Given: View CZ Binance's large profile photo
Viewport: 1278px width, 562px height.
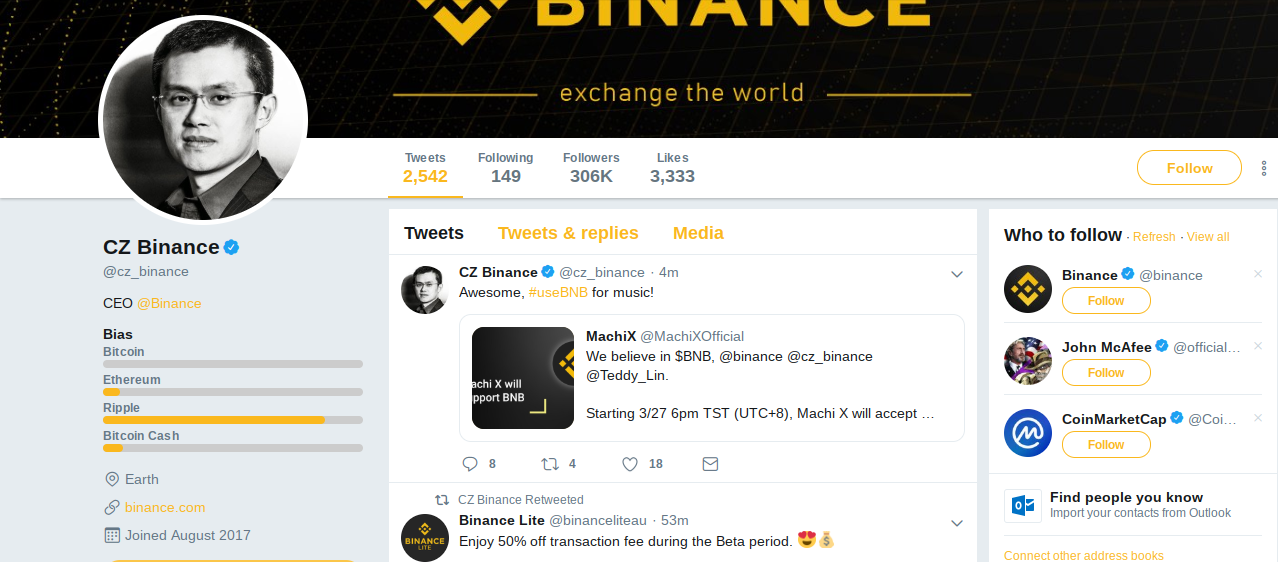Looking at the screenshot, I should pyautogui.click(x=203, y=118).
